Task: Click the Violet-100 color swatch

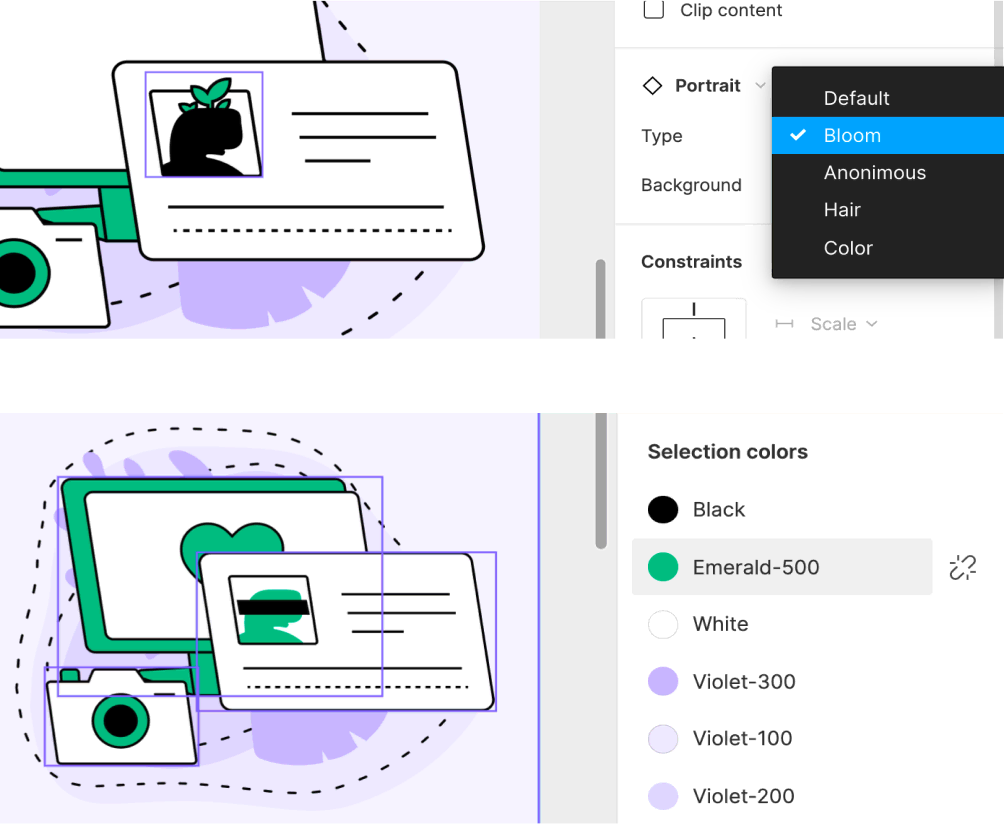Action: point(662,738)
